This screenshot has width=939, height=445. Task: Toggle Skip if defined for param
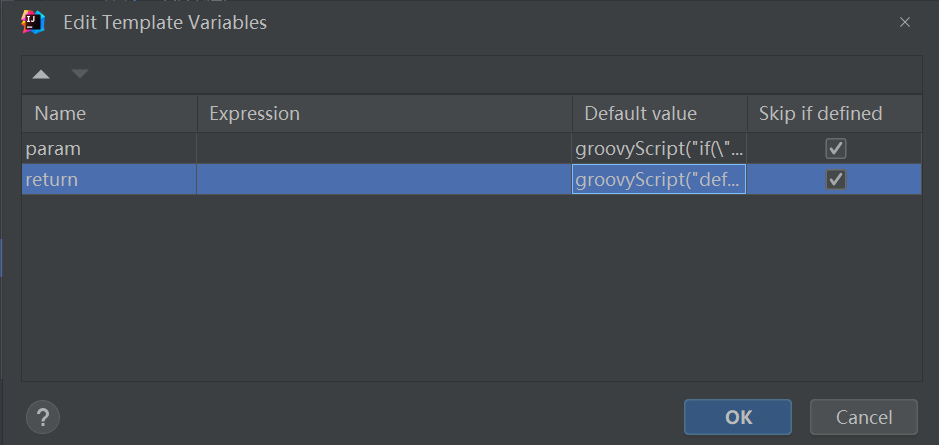click(836, 148)
